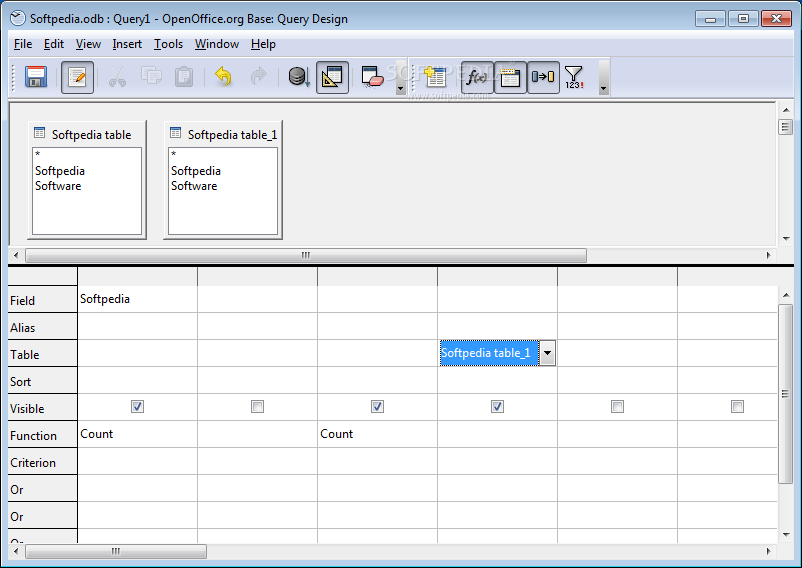Click the Softpedia table_1 window icon
The image size is (802, 568).
point(175,133)
